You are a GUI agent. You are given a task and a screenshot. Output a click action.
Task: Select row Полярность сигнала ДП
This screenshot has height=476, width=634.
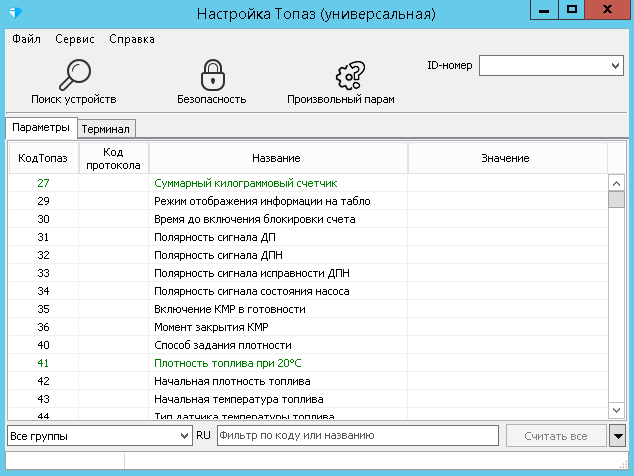[308, 237]
